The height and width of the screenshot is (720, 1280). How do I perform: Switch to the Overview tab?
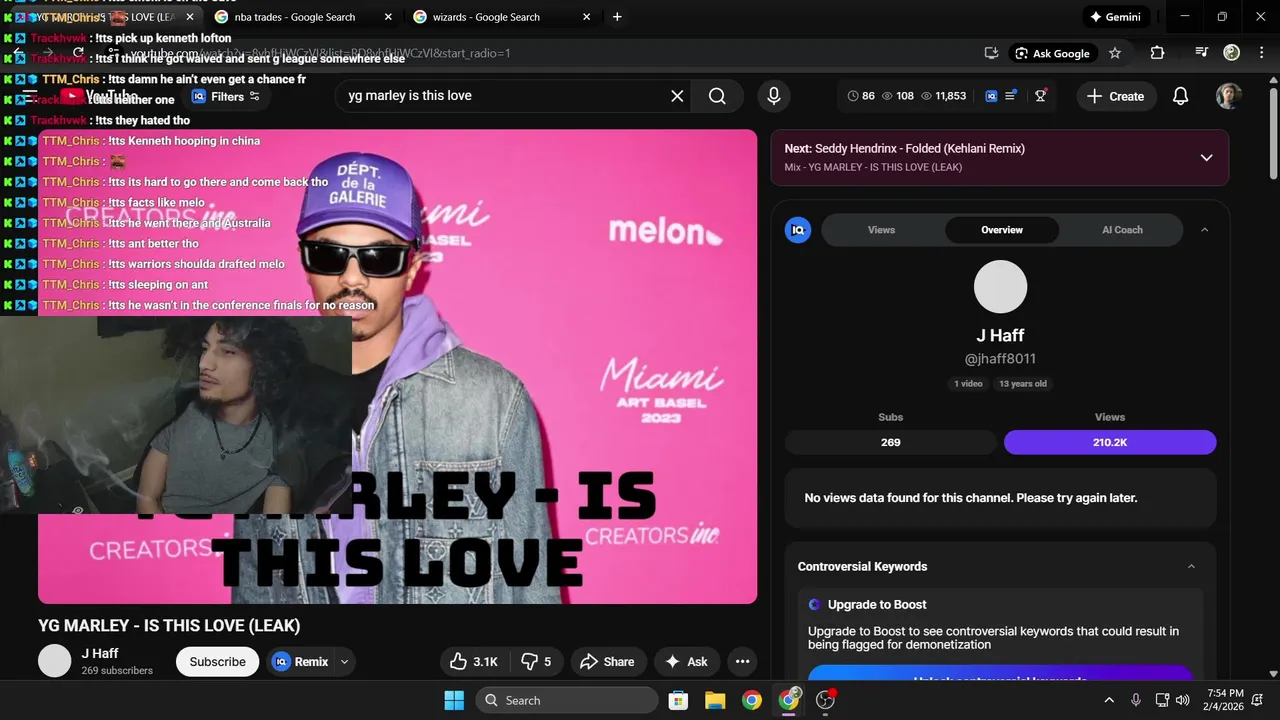(x=1001, y=230)
